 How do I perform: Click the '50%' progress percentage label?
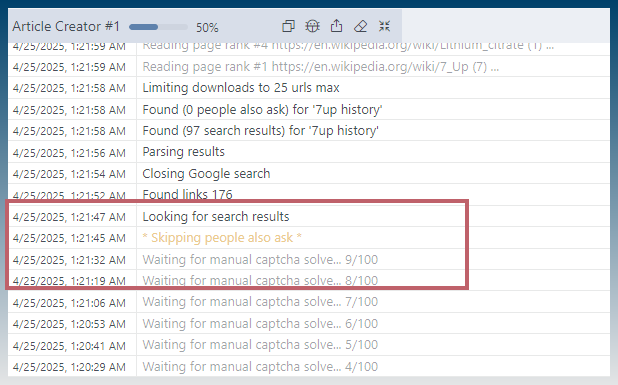[207, 27]
